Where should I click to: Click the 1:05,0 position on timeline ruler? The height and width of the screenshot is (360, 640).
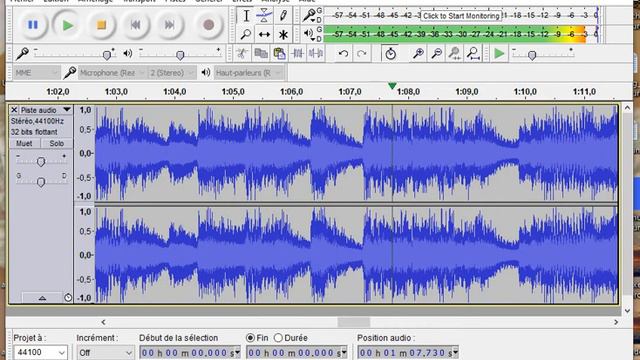[233, 92]
